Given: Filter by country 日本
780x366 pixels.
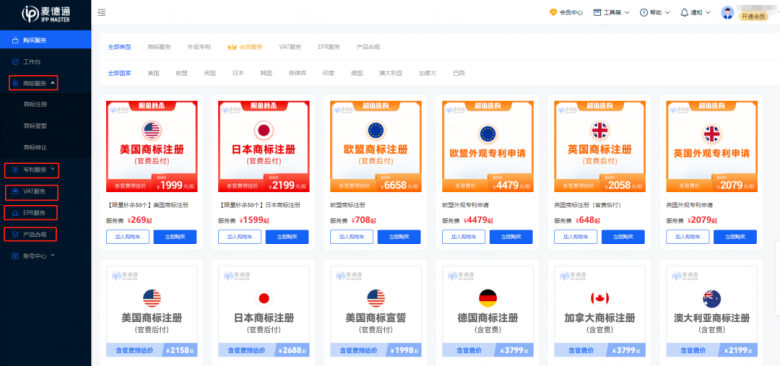Looking at the screenshot, I should point(238,73).
